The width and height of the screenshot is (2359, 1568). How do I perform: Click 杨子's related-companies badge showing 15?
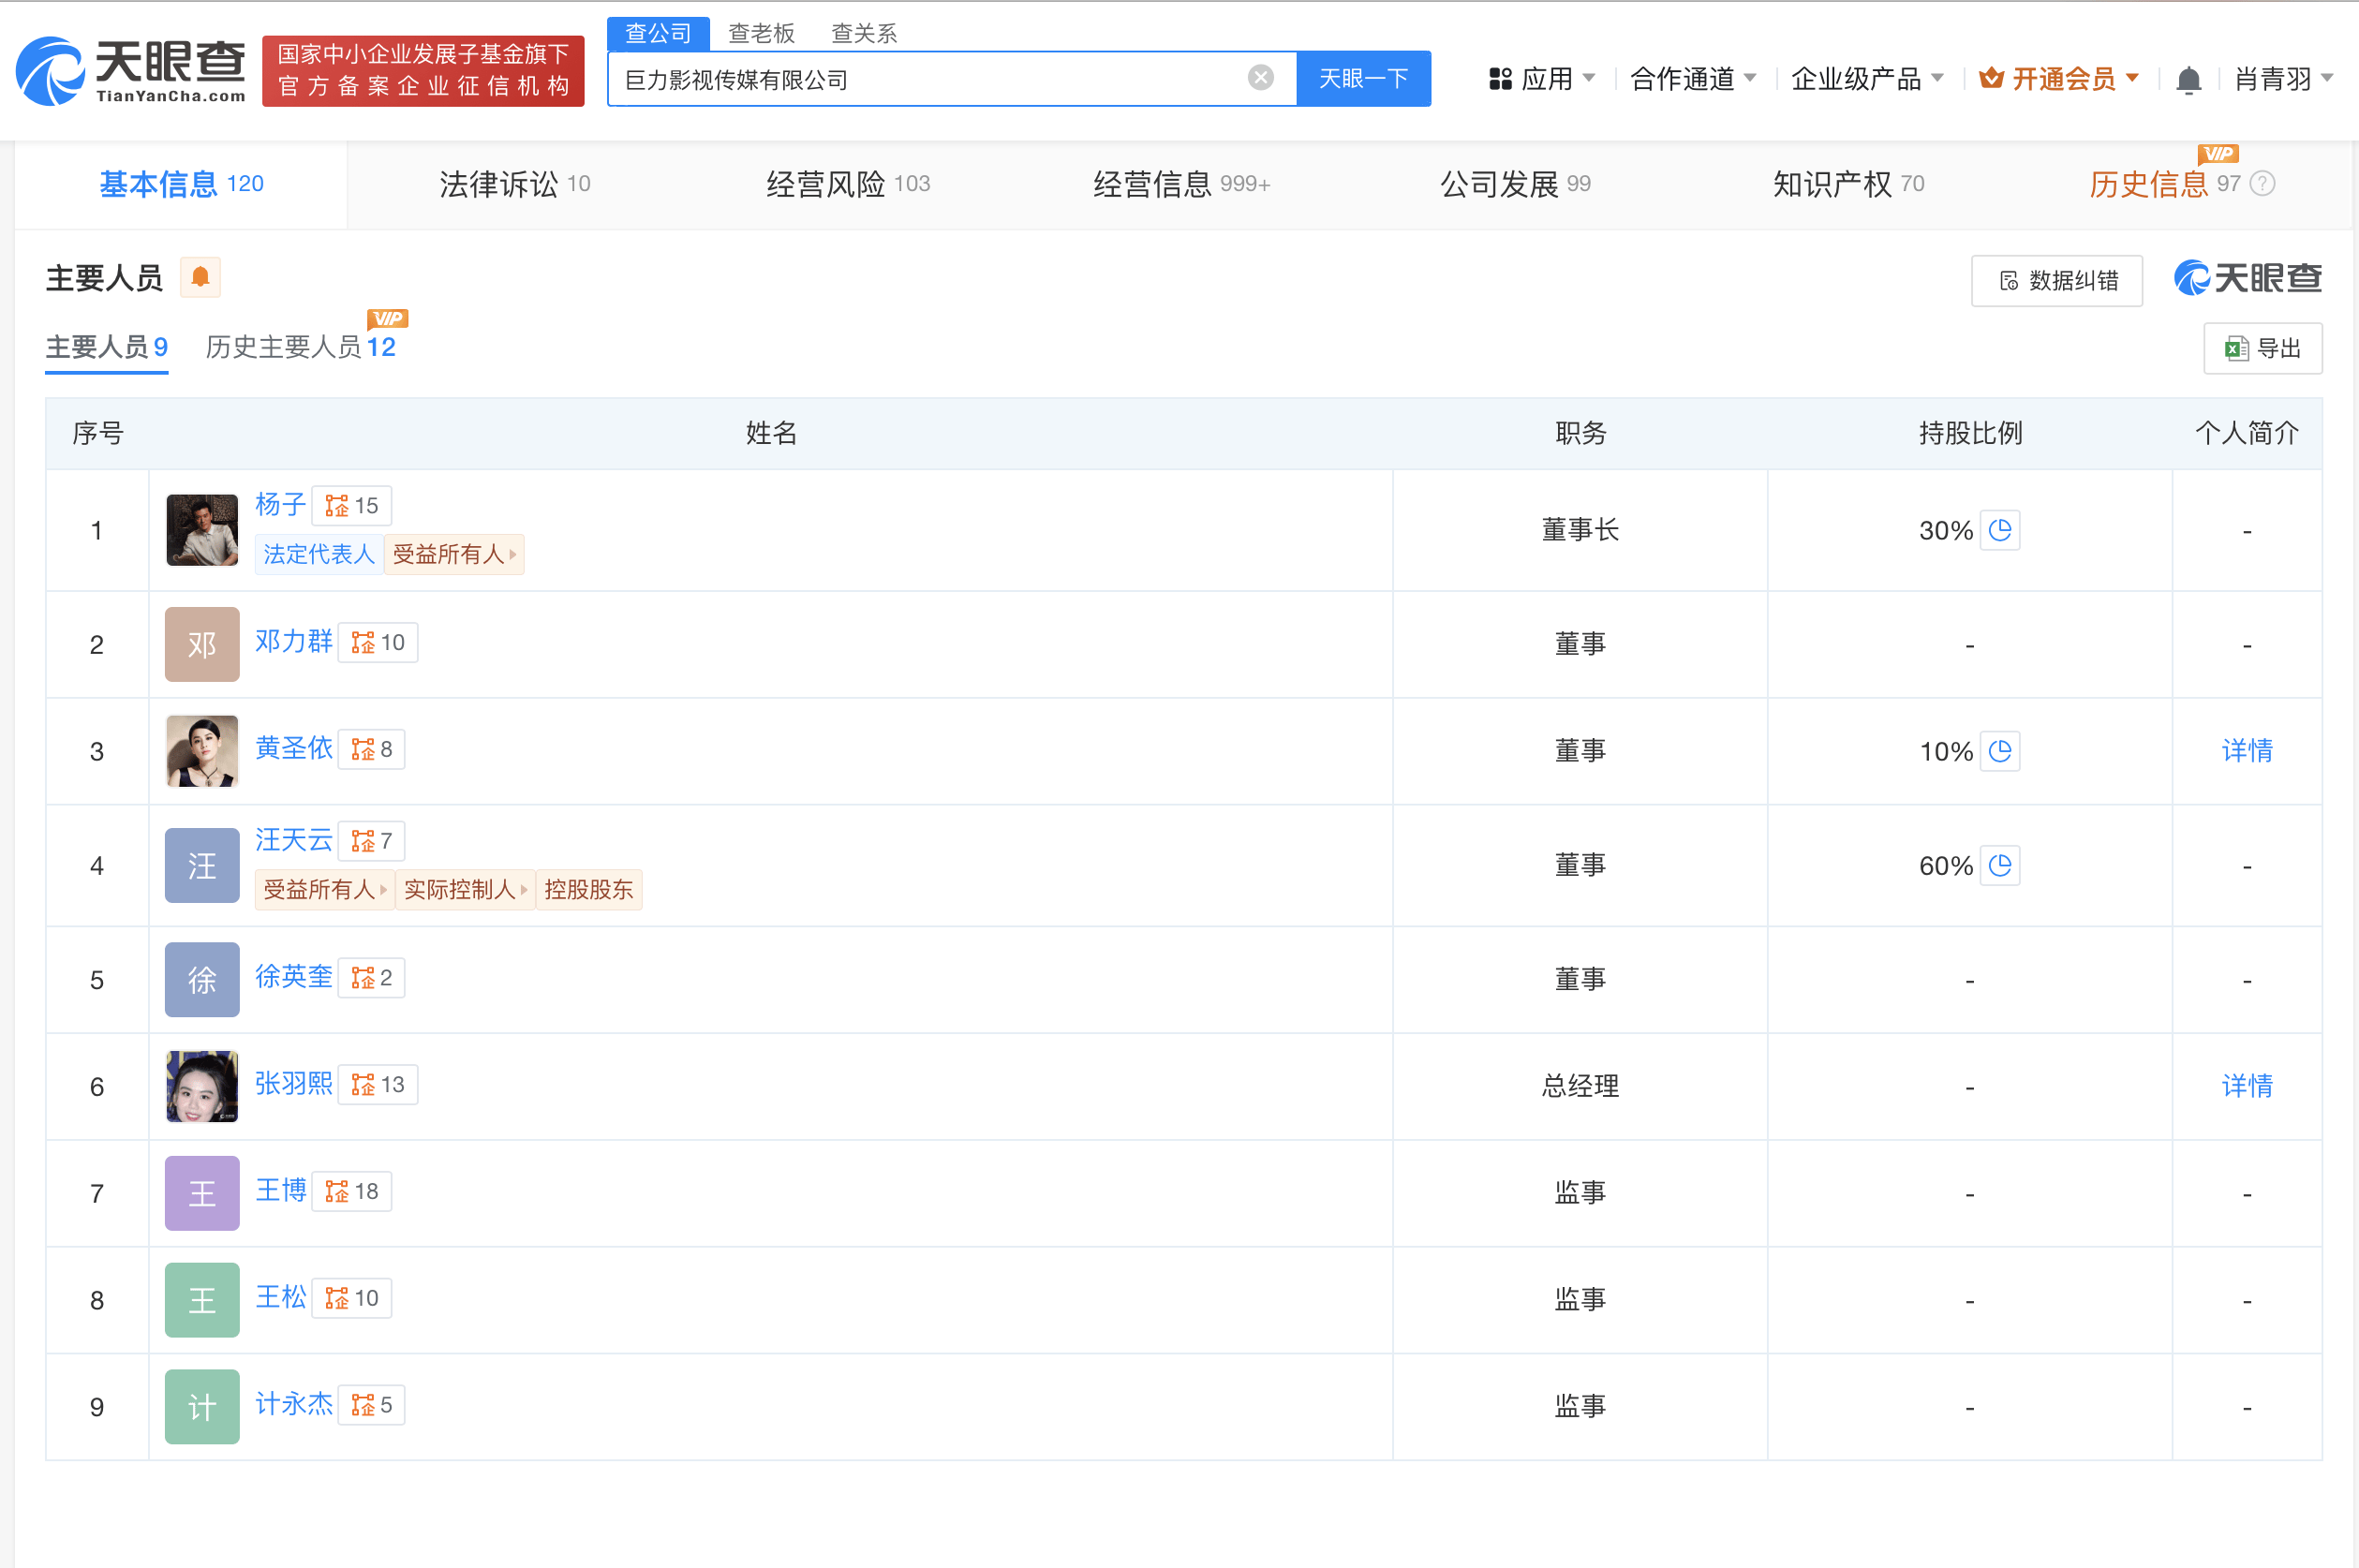coord(352,506)
